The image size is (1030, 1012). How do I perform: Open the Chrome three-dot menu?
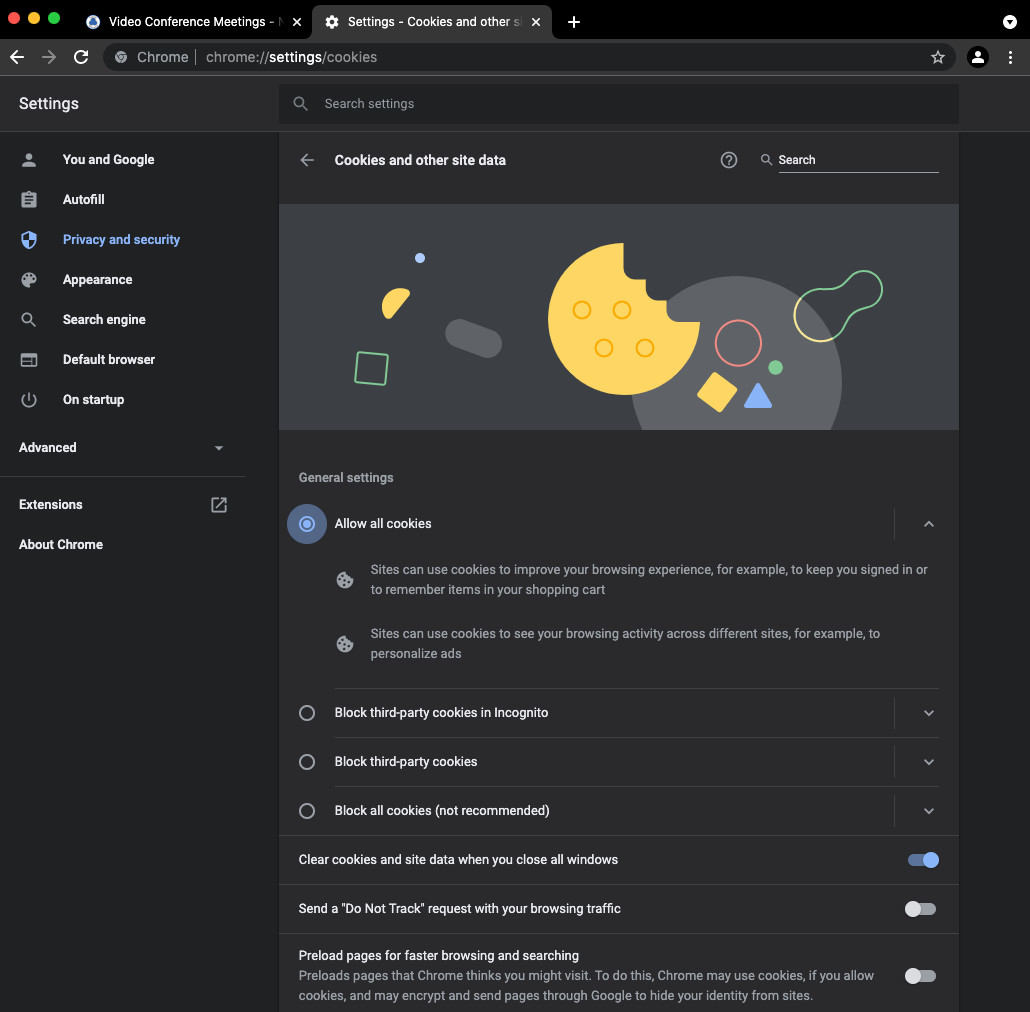pos(1010,57)
